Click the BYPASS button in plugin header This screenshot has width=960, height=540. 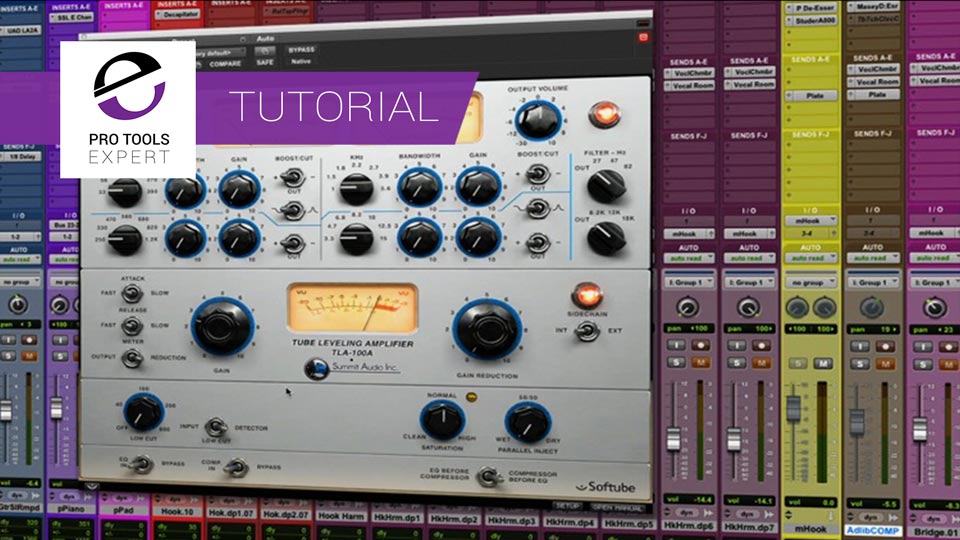tap(301, 50)
